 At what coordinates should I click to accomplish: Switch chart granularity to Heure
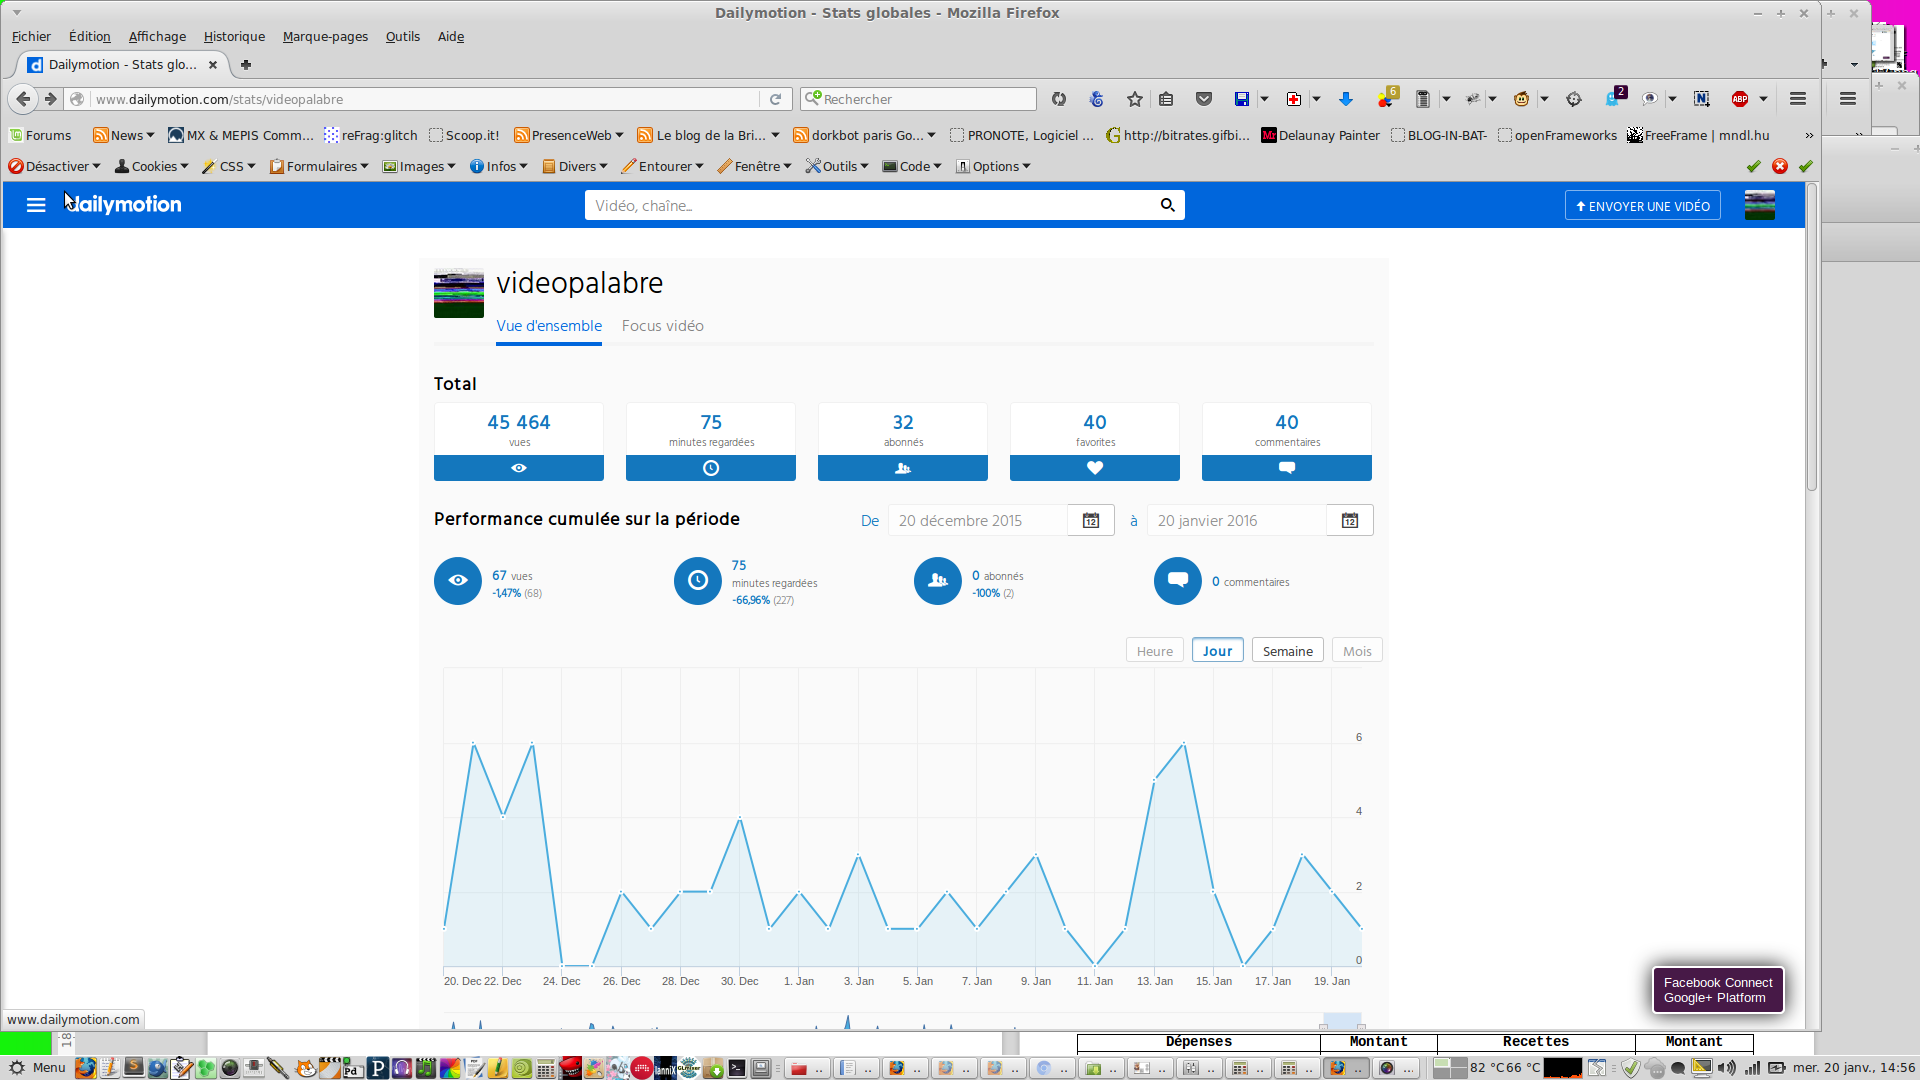1154,651
